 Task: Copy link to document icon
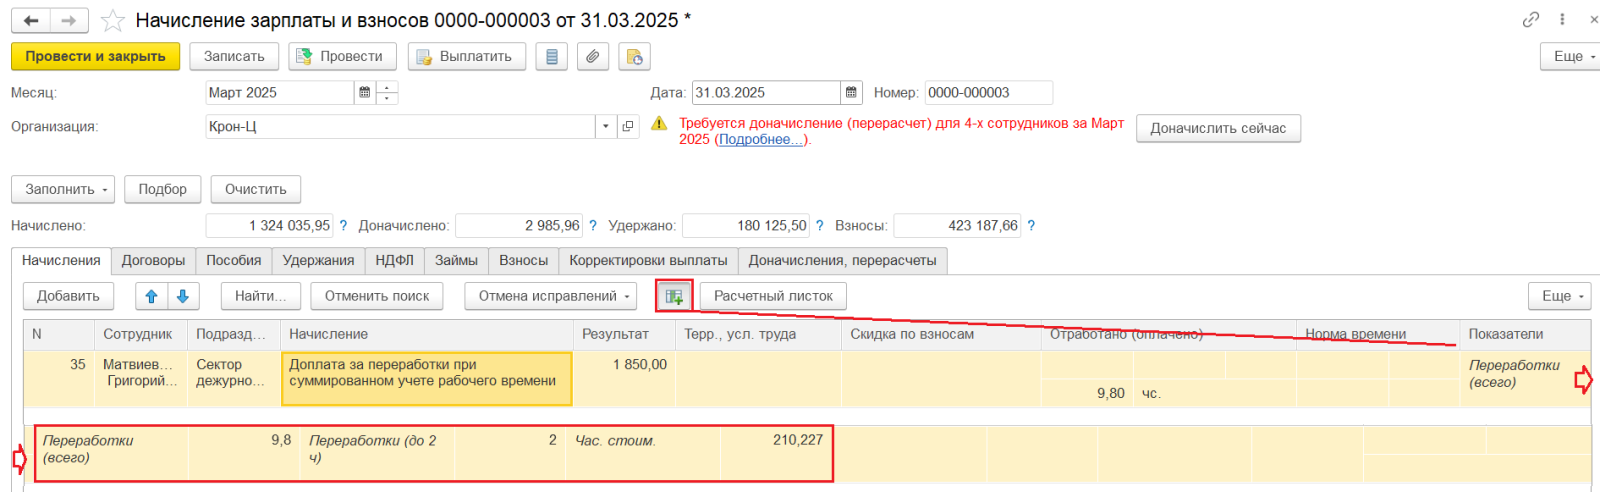pyautogui.click(x=1530, y=20)
